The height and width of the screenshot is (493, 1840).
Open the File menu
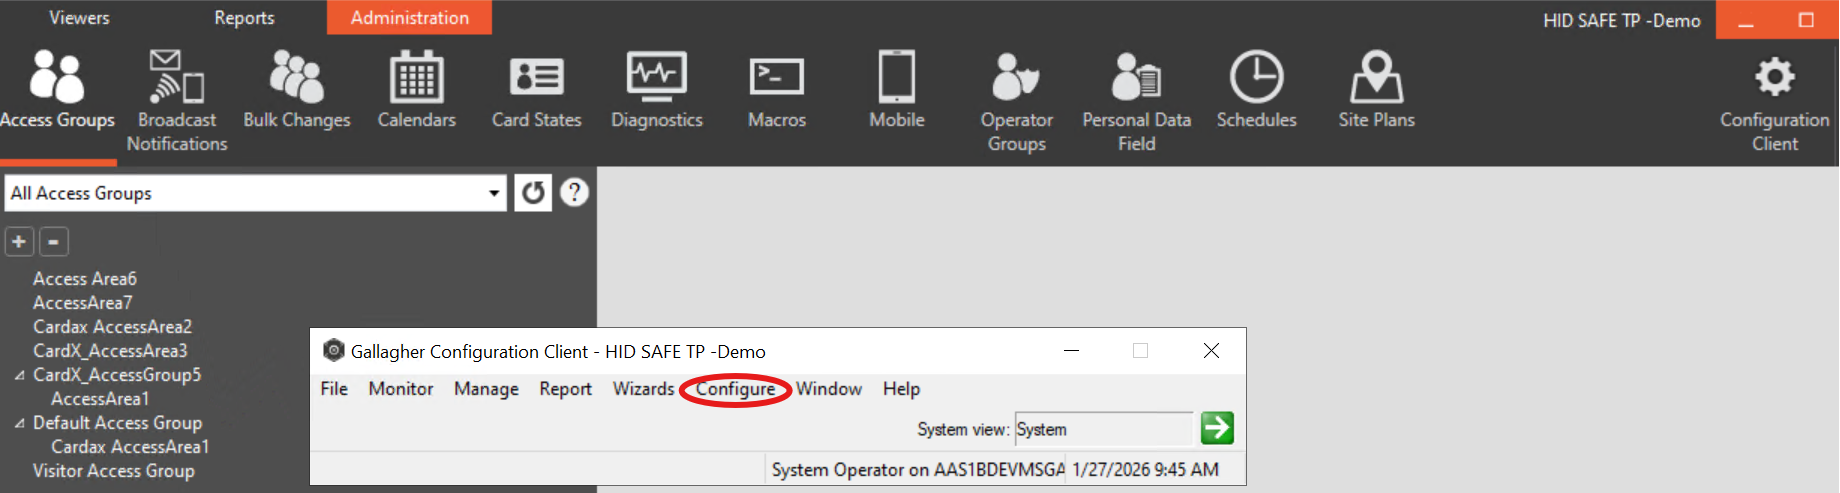pos(334,389)
